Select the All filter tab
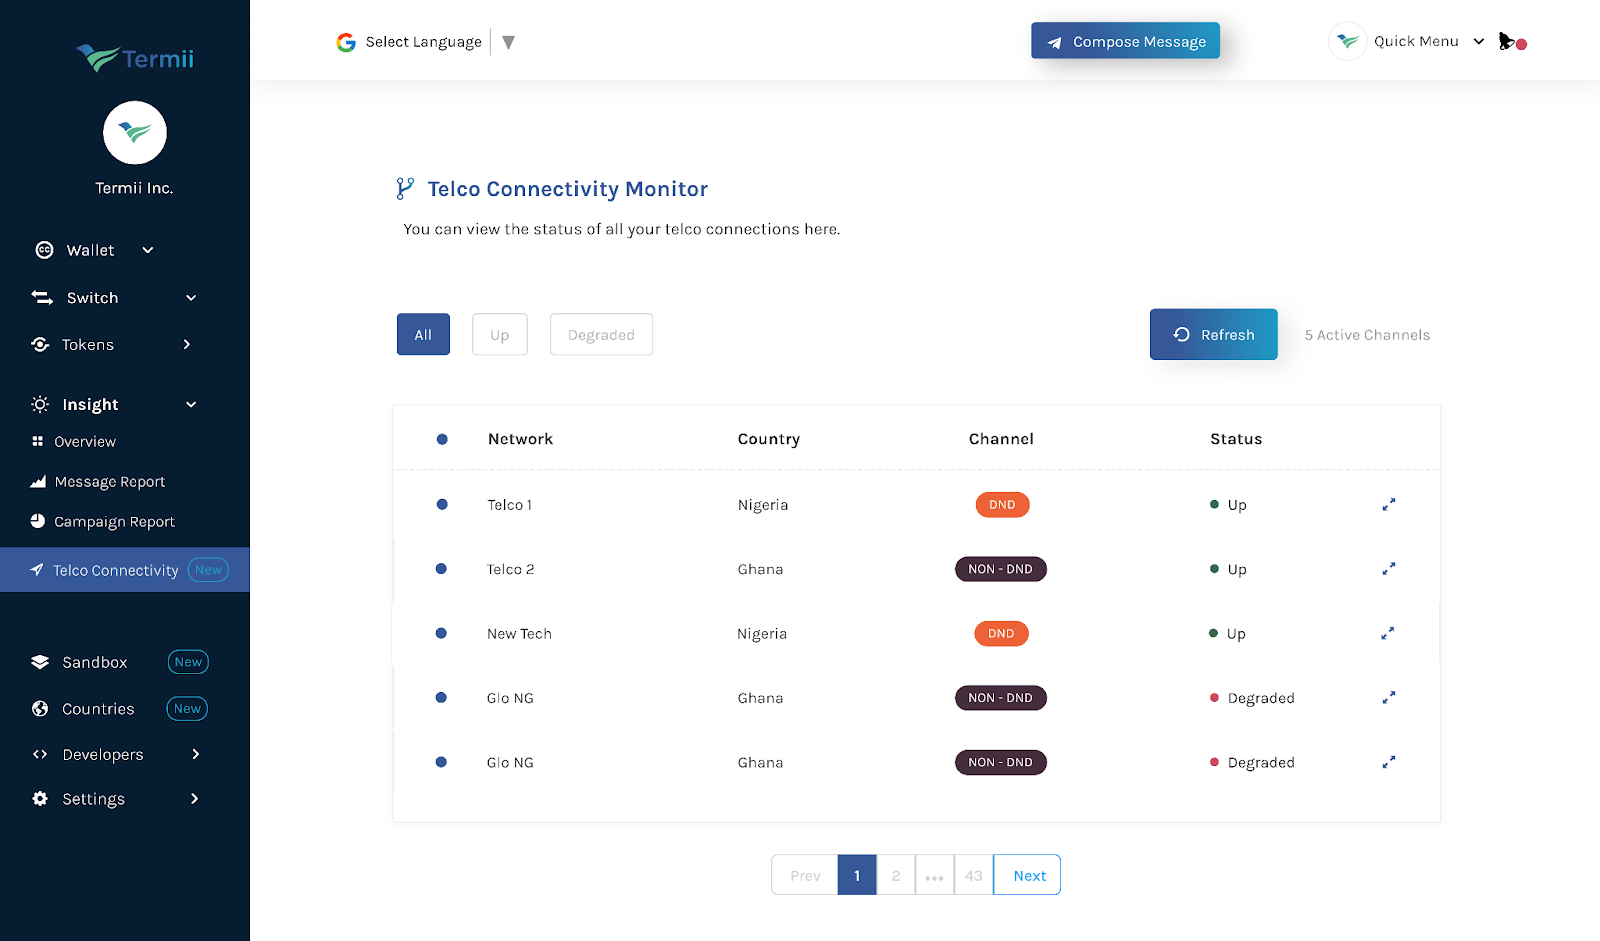1600x941 pixels. [423, 334]
